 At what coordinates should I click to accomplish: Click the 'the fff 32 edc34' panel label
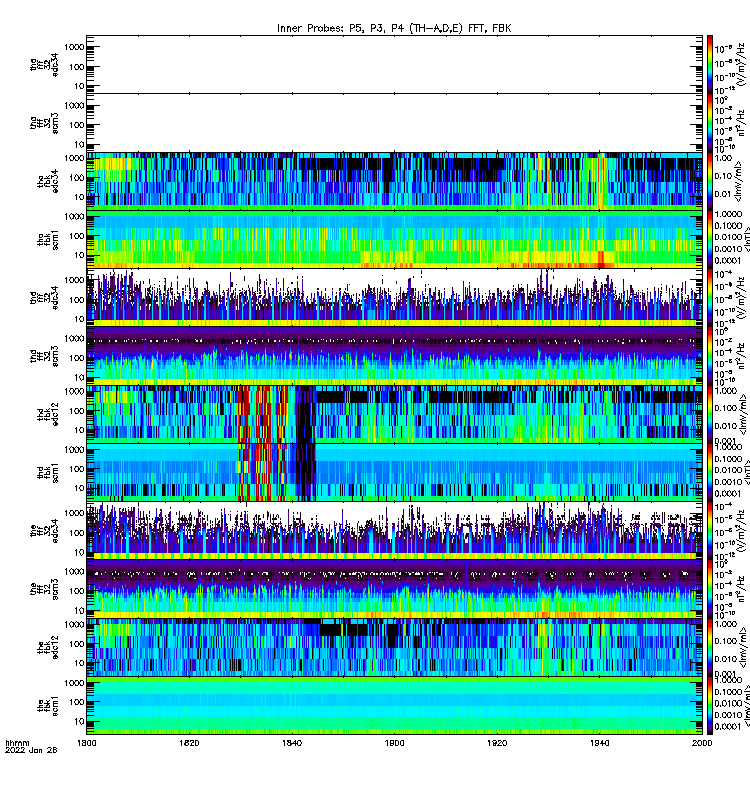click(x=44, y=531)
